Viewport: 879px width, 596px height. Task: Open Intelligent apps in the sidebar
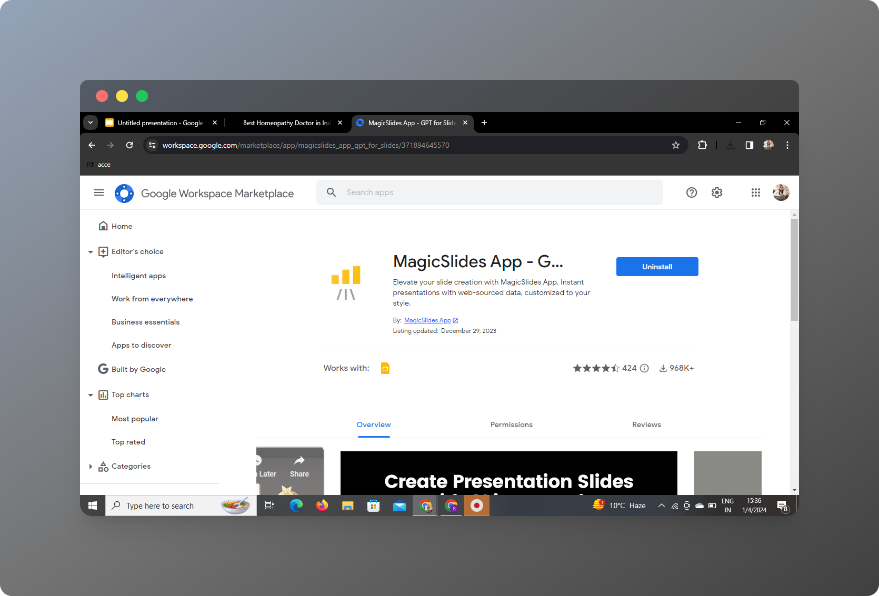click(x=138, y=276)
